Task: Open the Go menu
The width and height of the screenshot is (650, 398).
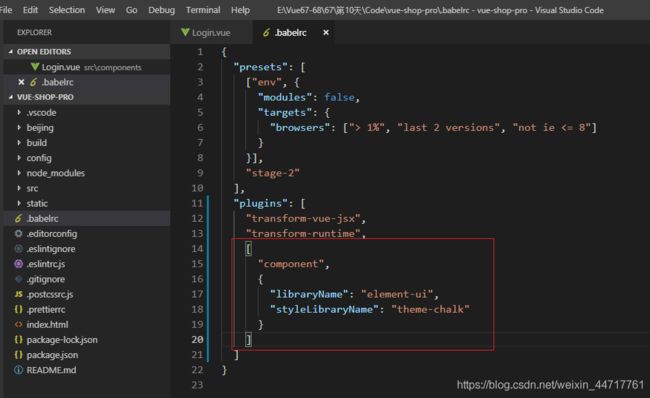Action: click(131, 10)
